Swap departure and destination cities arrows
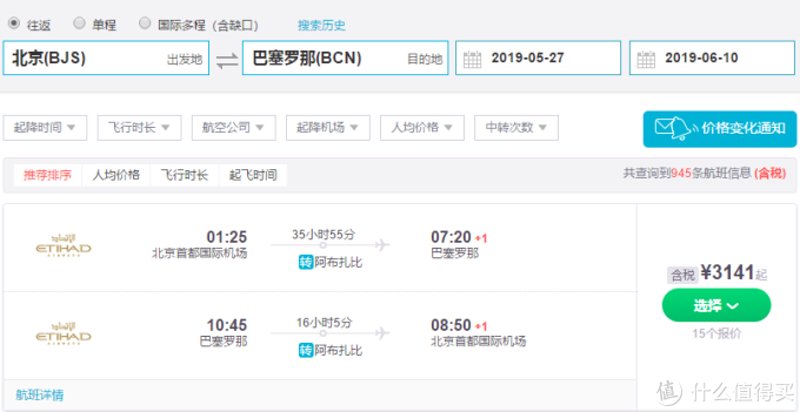This screenshot has height=412, width=800. (227, 60)
